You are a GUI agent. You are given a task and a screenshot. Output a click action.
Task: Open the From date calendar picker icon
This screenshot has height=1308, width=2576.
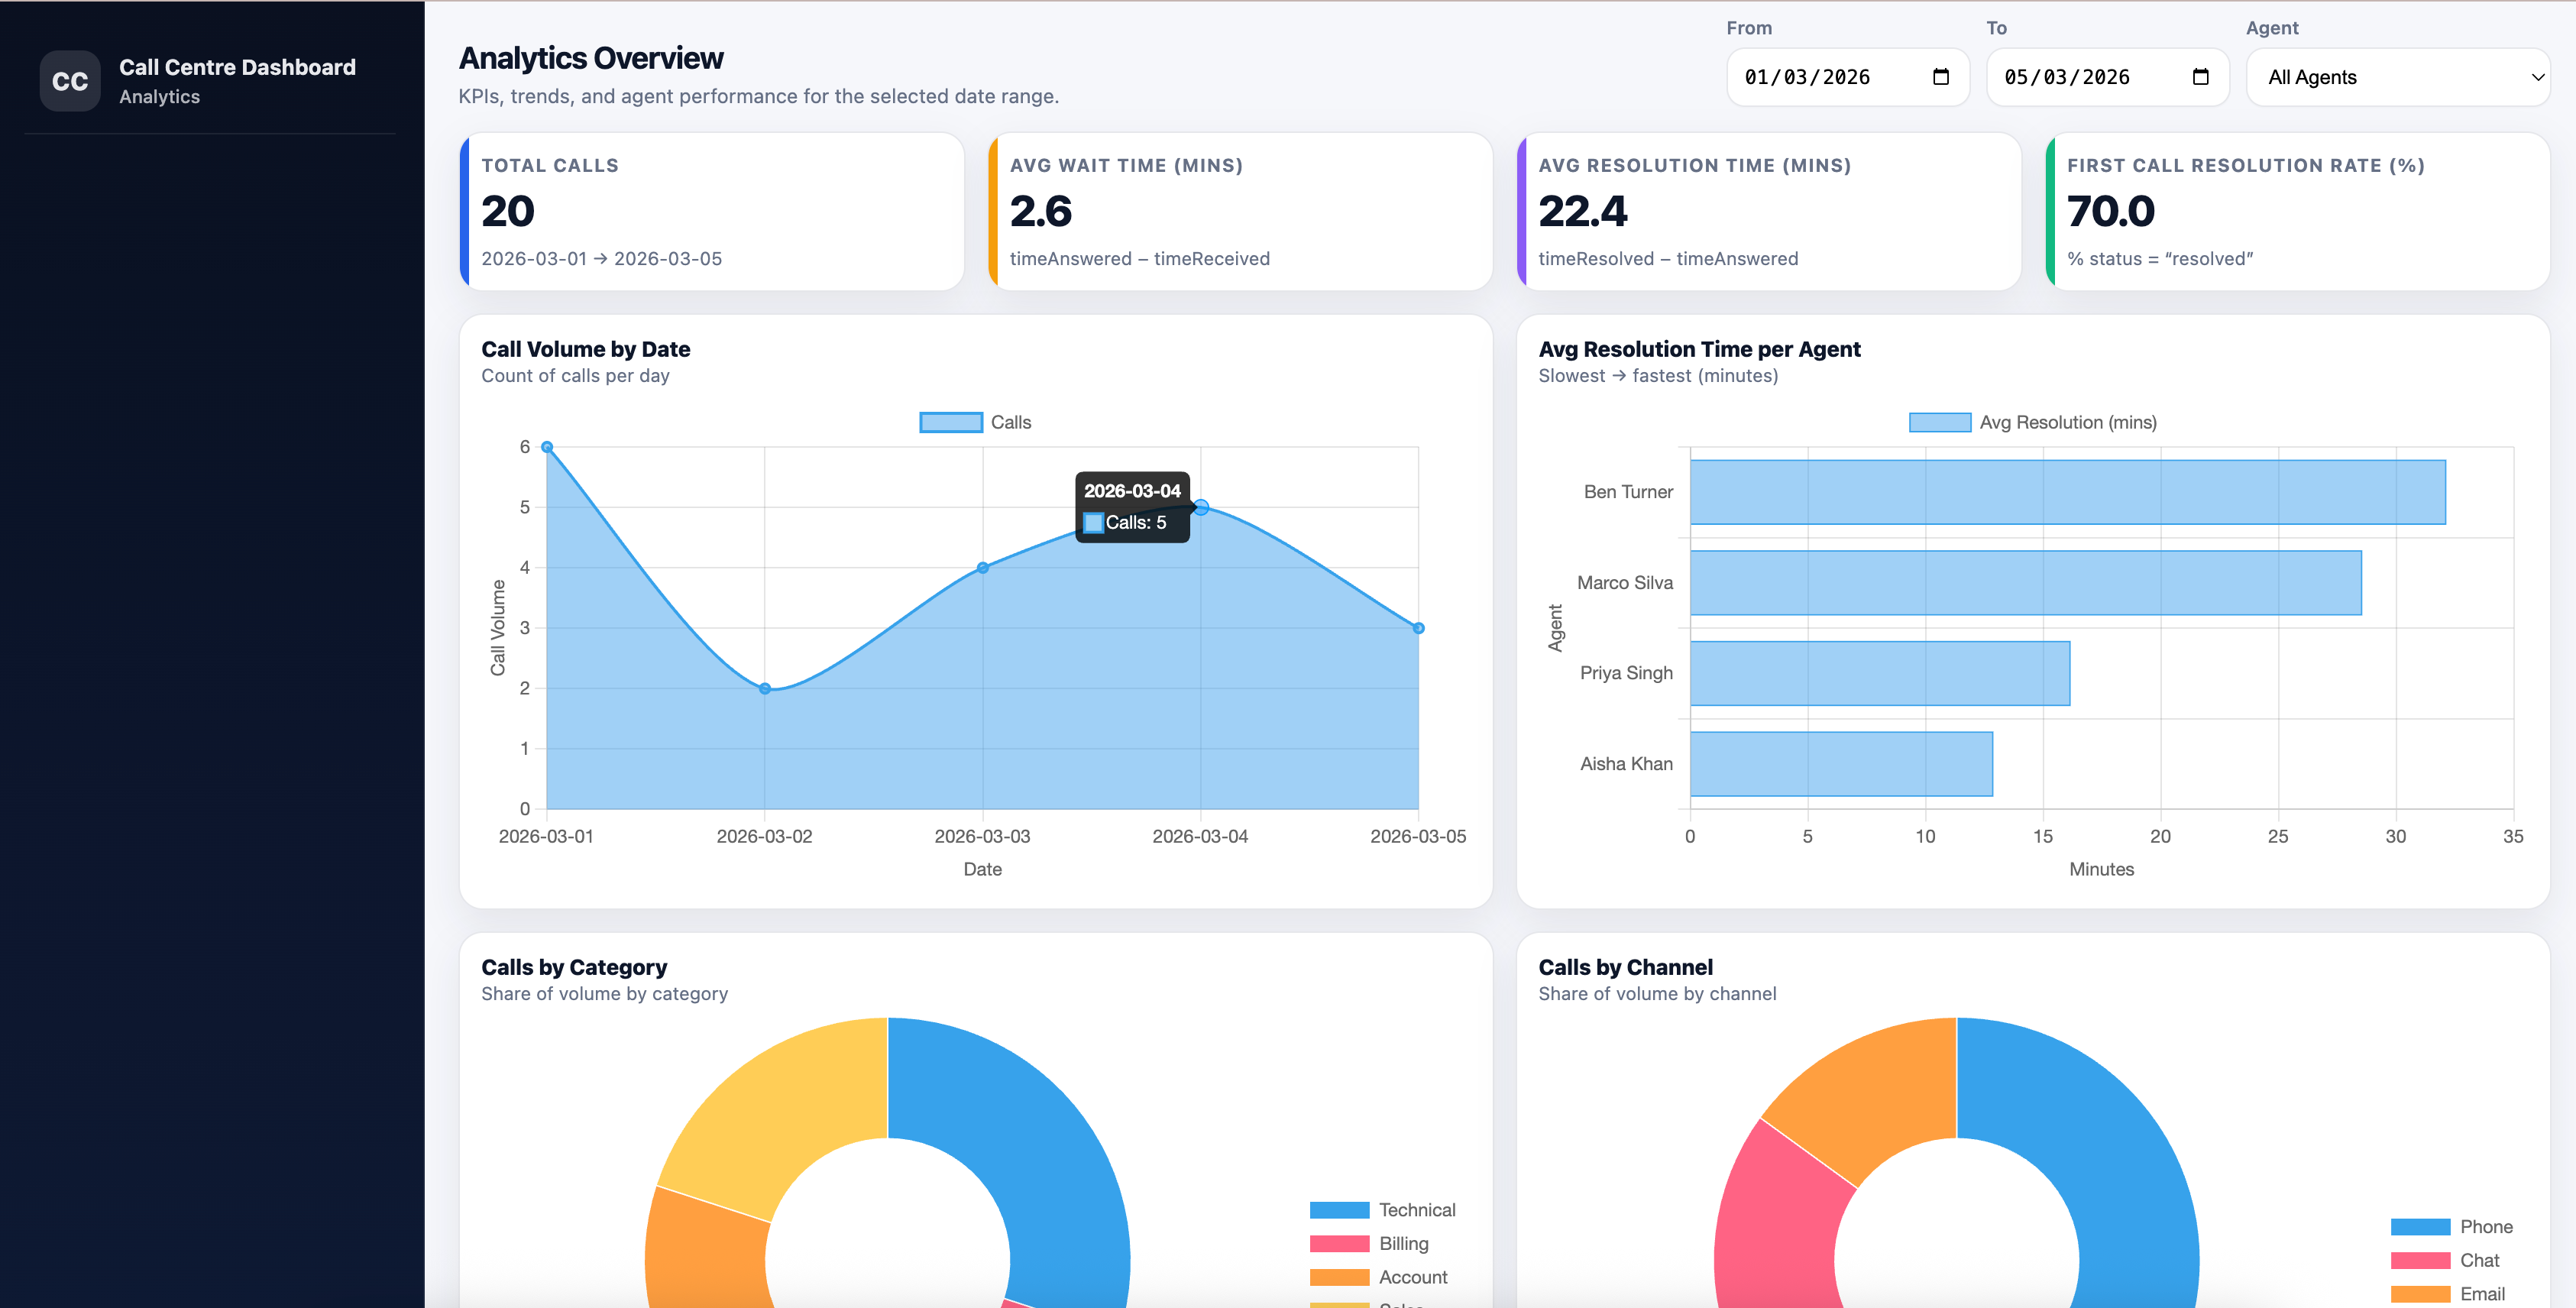click(x=1940, y=77)
